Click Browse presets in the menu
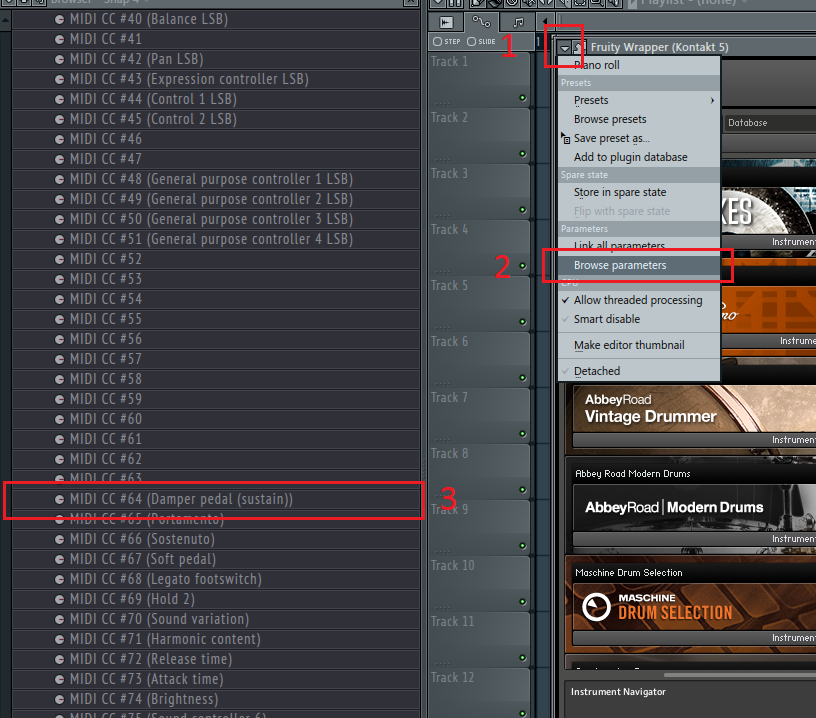Viewport: 816px width, 718px height. click(639, 120)
